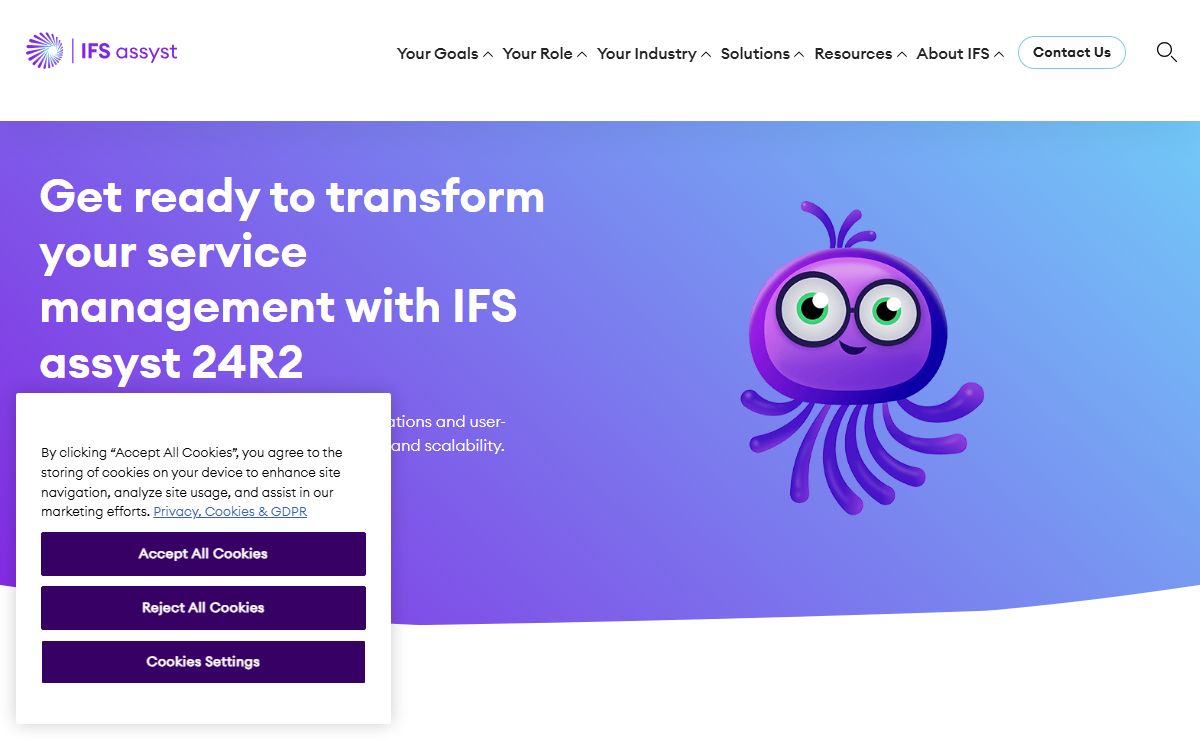Click the Contact Us button

click(1072, 53)
